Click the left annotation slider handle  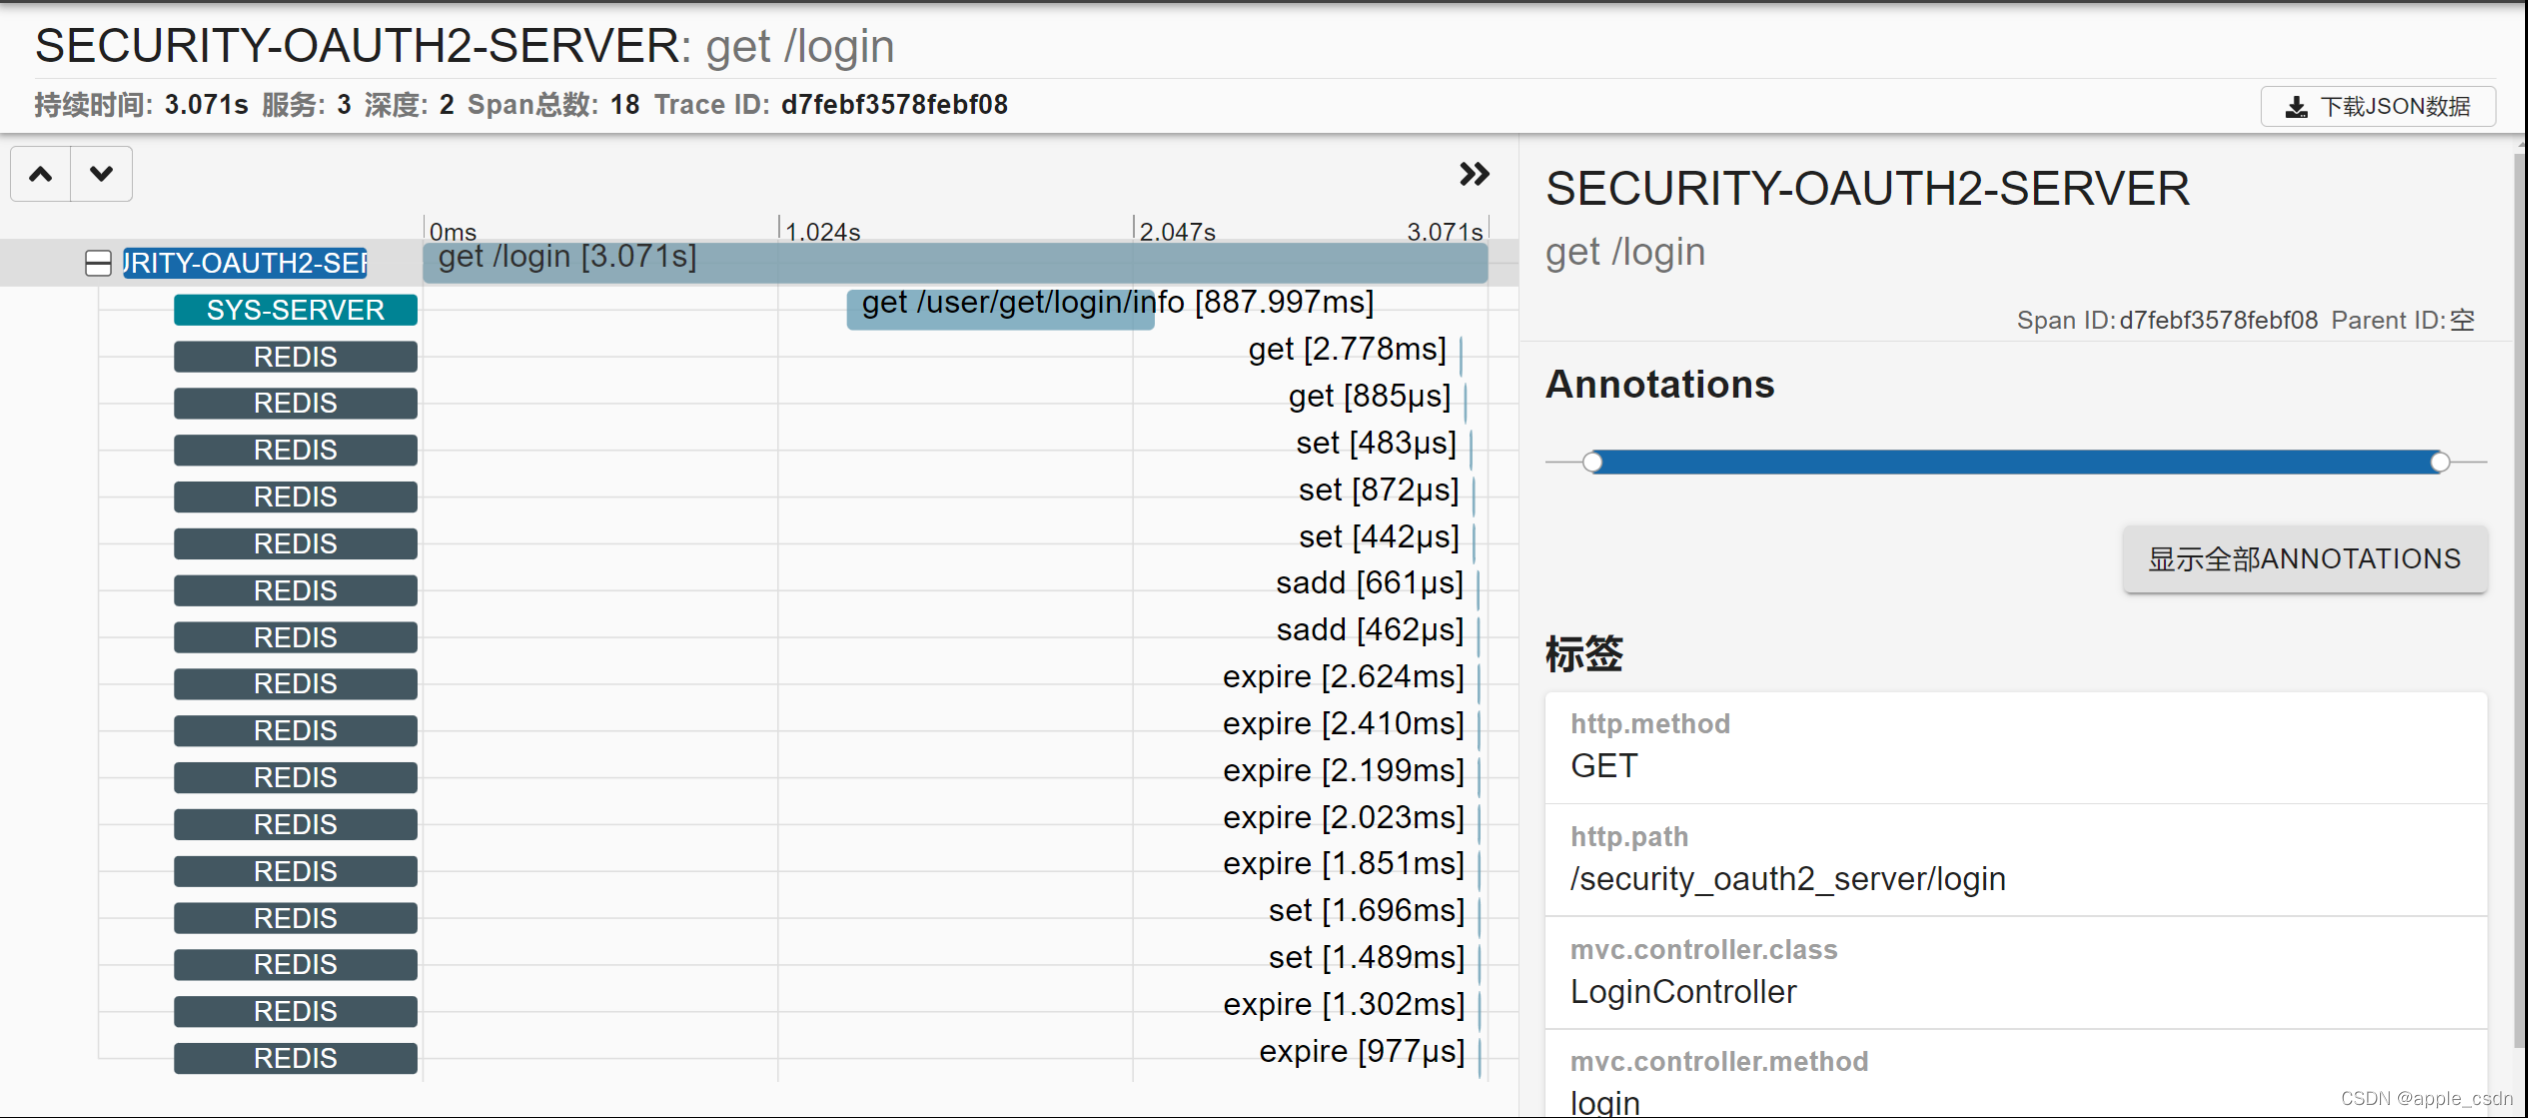(x=1593, y=462)
